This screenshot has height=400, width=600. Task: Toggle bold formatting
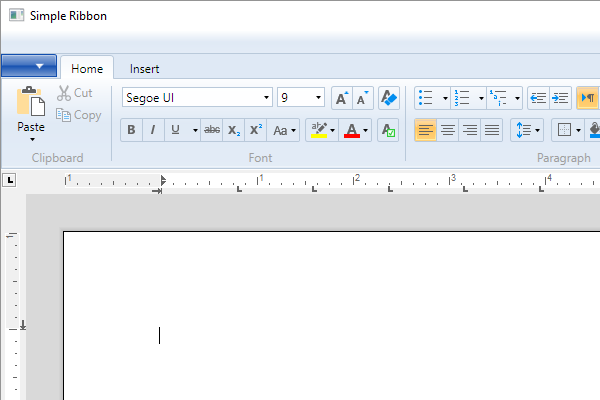[131, 130]
